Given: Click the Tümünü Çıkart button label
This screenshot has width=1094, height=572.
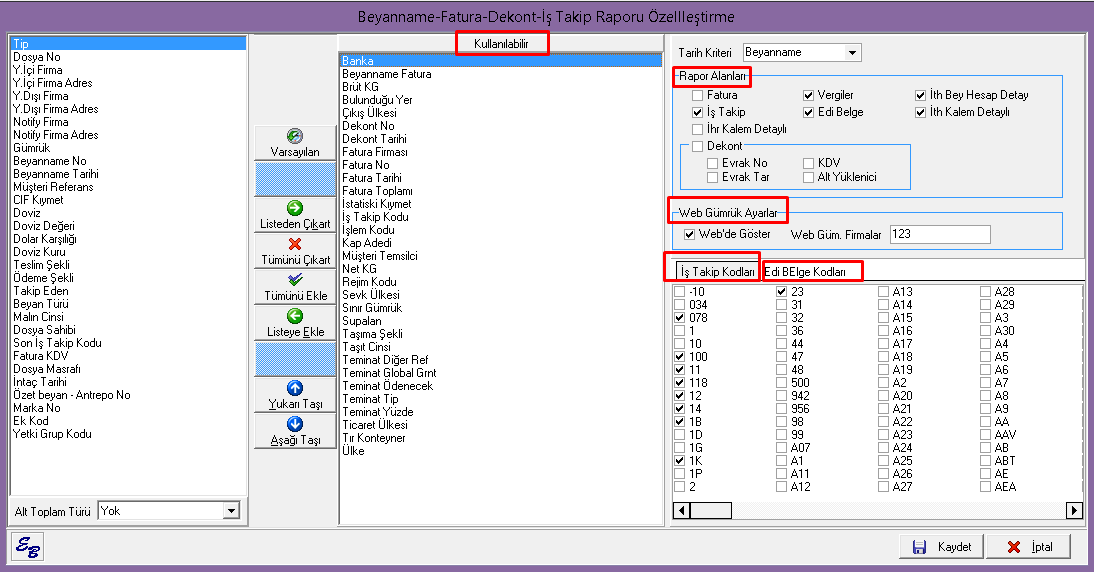Looking at the screenshot, I should tap(296, 259).
